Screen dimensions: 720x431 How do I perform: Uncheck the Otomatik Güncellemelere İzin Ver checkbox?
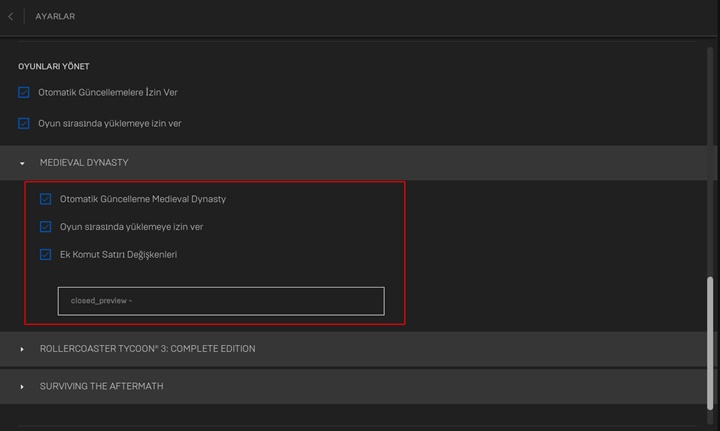24,92
